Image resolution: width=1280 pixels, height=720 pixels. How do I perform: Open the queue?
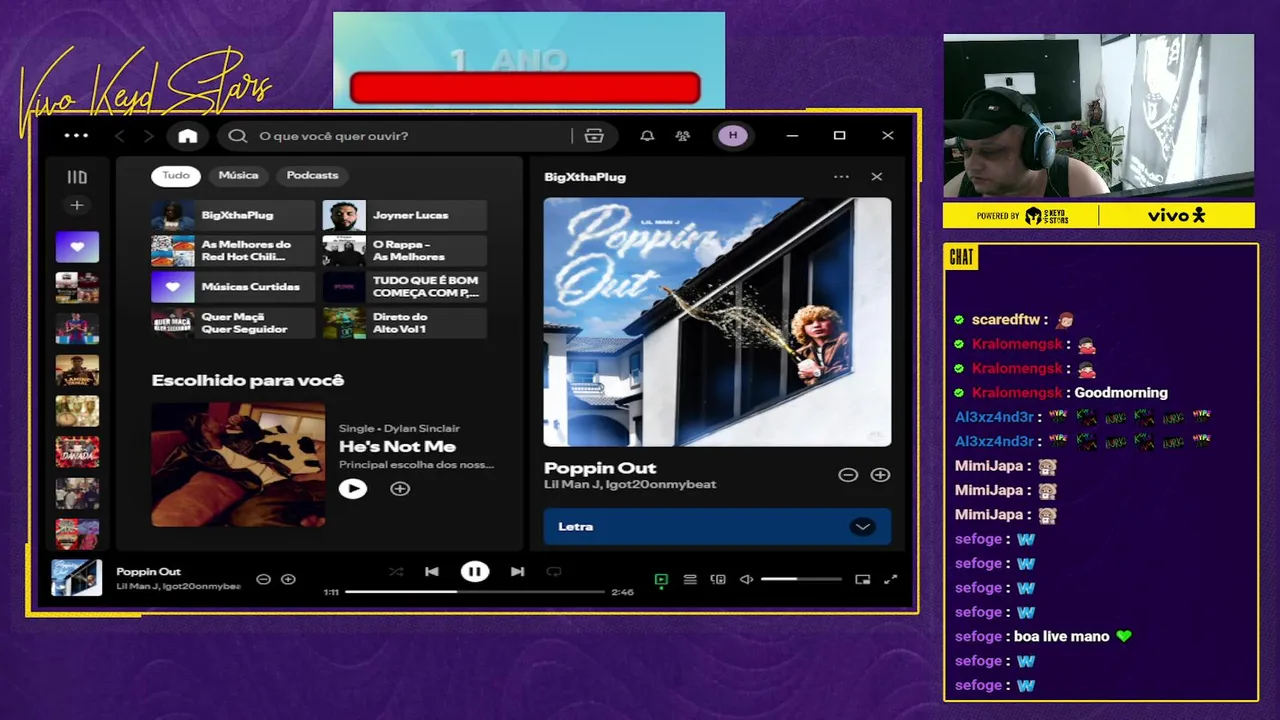coord(690,579)
